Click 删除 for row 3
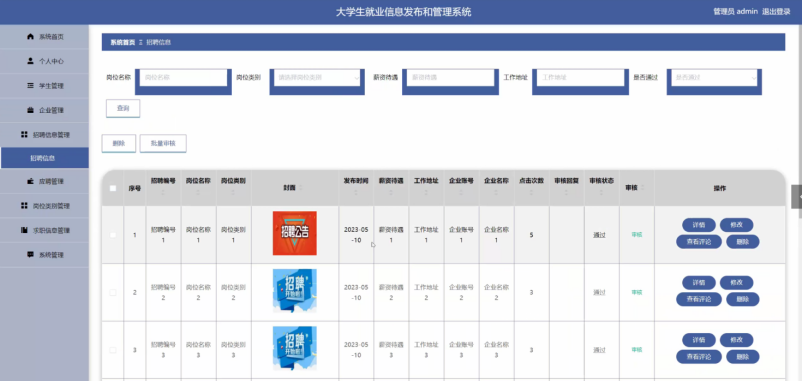The height and width of the screenshot is (381, 802). click(x=743, y=357)
